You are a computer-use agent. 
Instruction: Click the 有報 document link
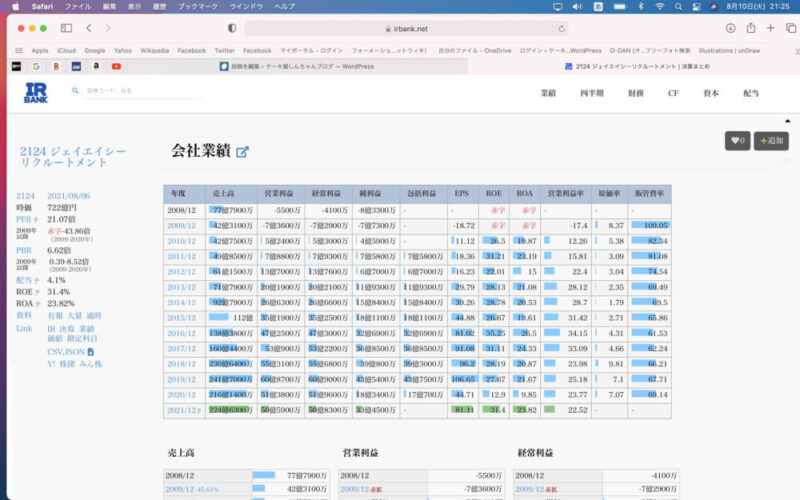[55, 316]
